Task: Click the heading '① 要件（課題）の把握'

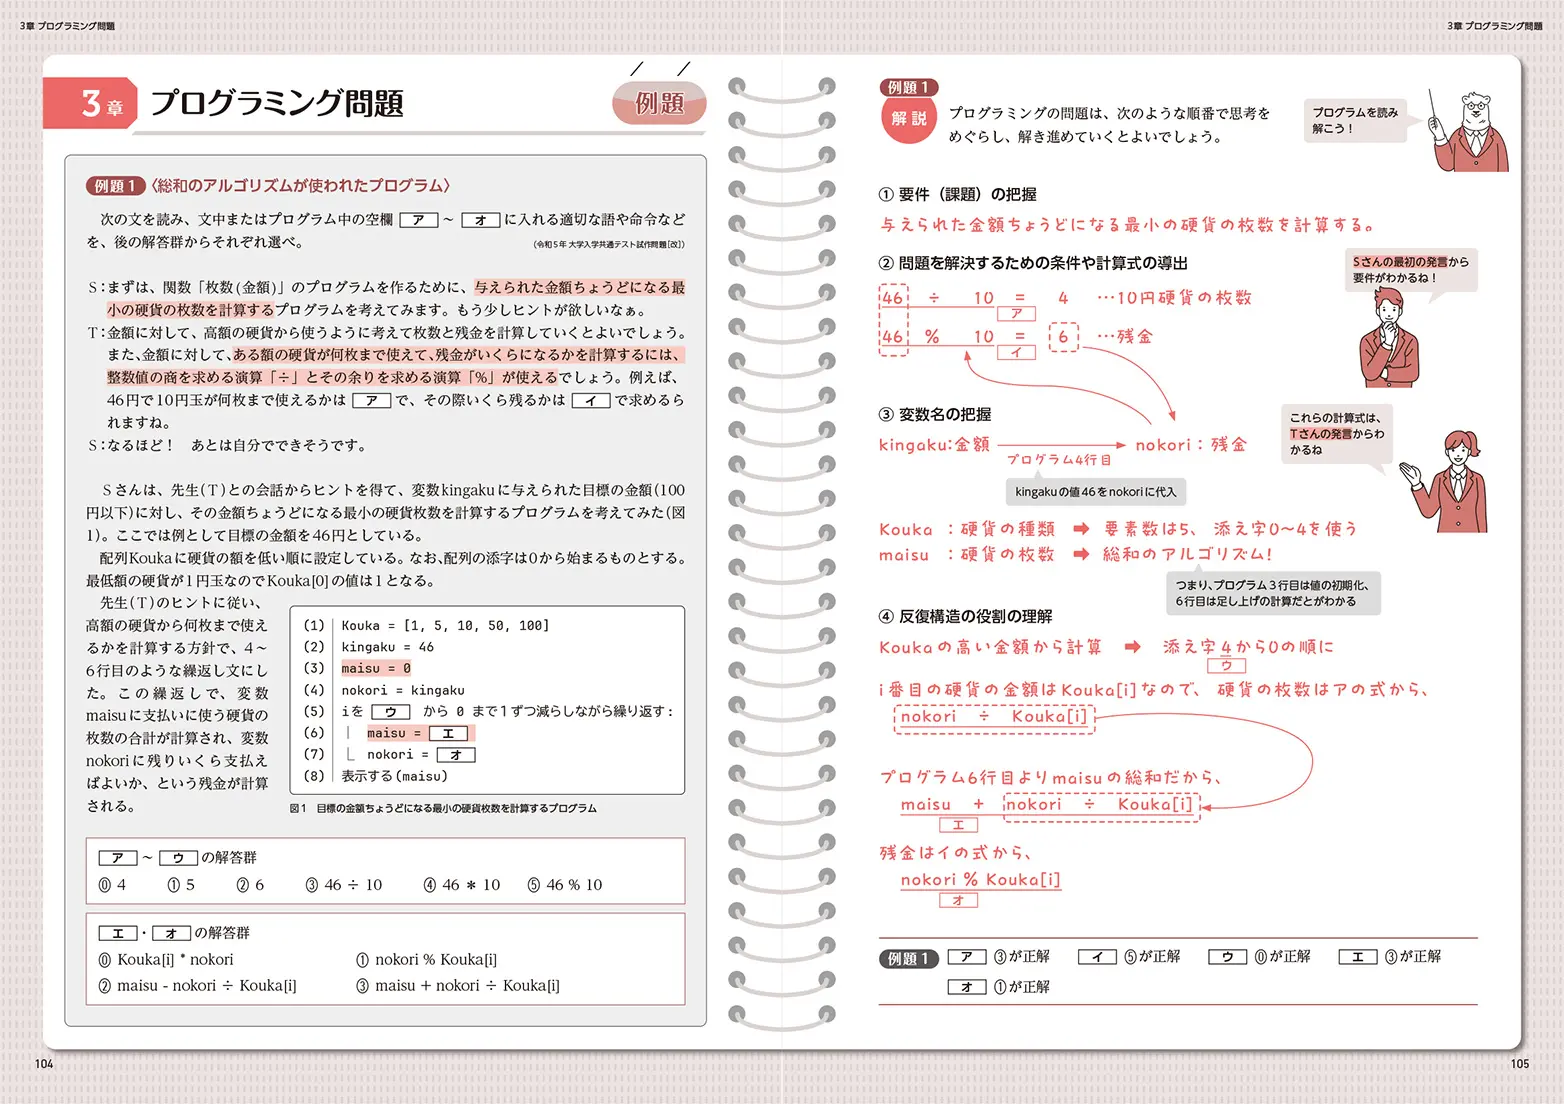Action: pos(957,195)
